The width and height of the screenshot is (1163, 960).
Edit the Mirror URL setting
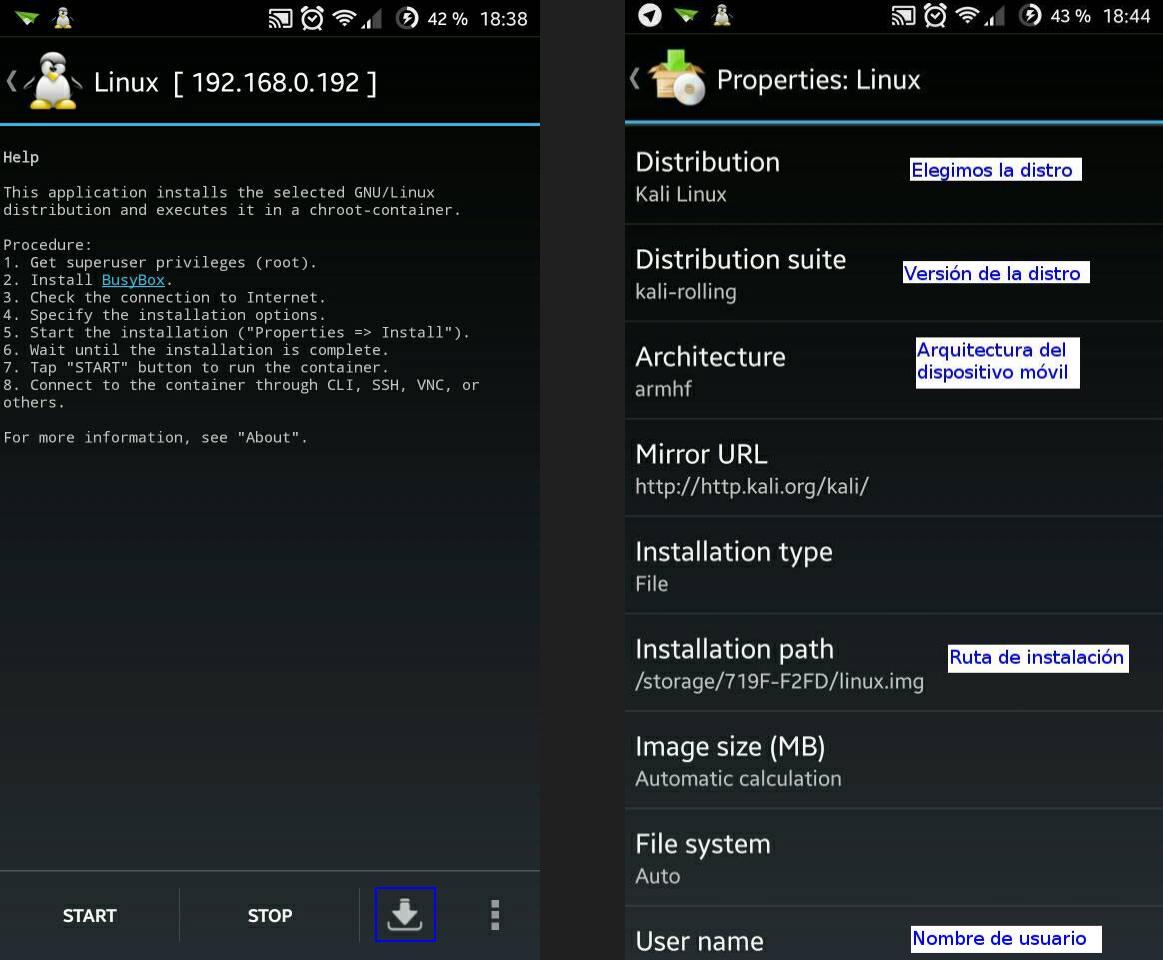tap(894, 468)
